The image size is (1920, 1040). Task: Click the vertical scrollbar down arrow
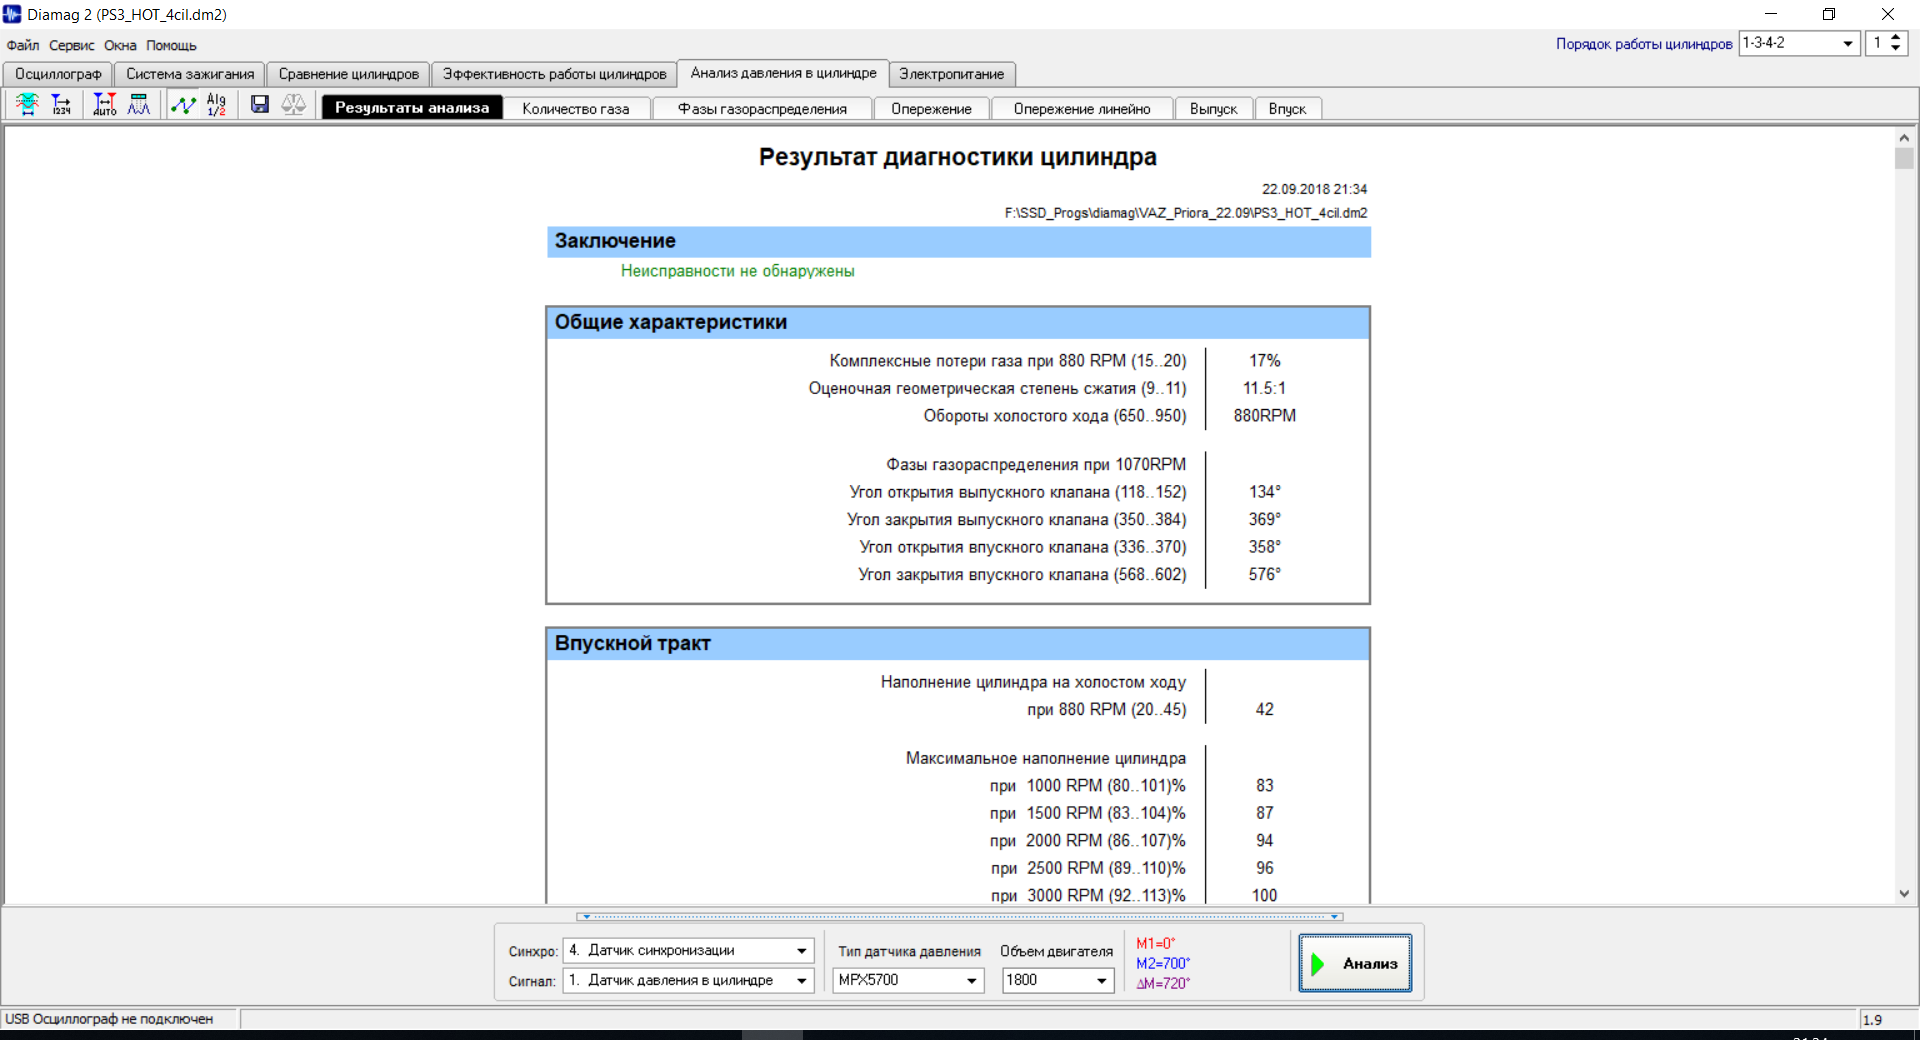point(1904,894)
